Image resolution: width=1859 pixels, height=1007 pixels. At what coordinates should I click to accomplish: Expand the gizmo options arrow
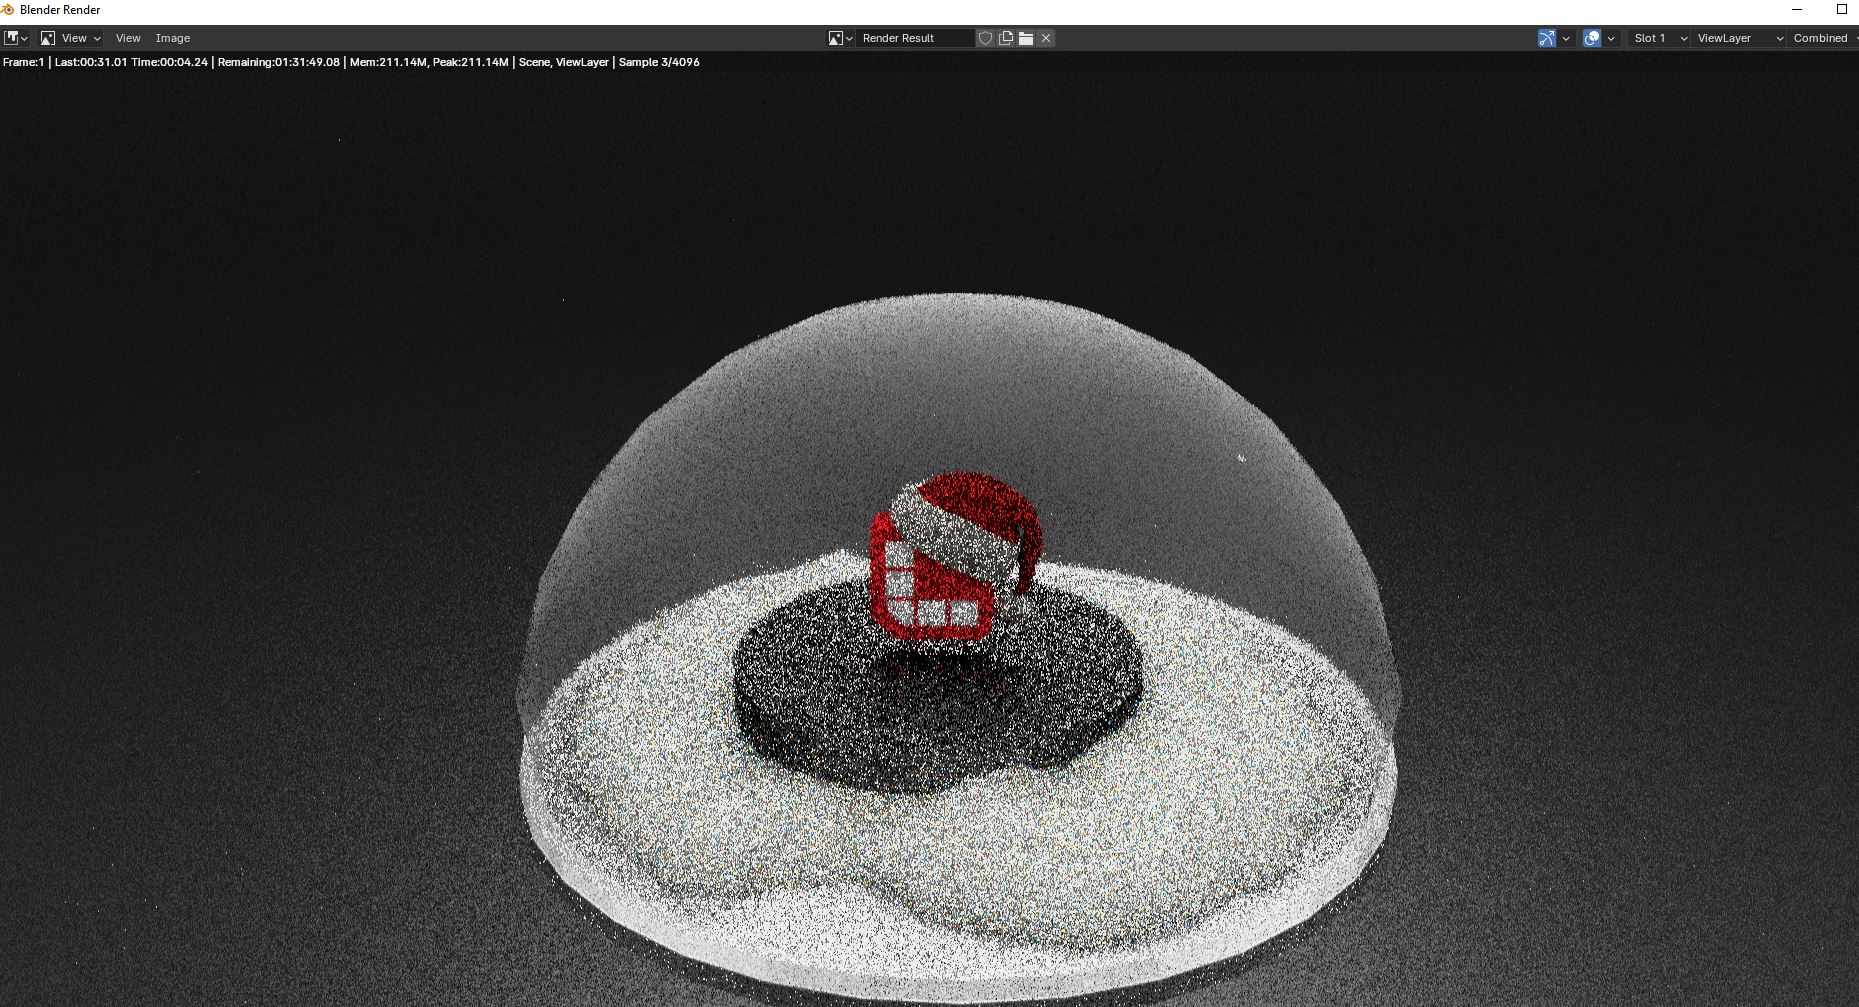coord(1566,38)
